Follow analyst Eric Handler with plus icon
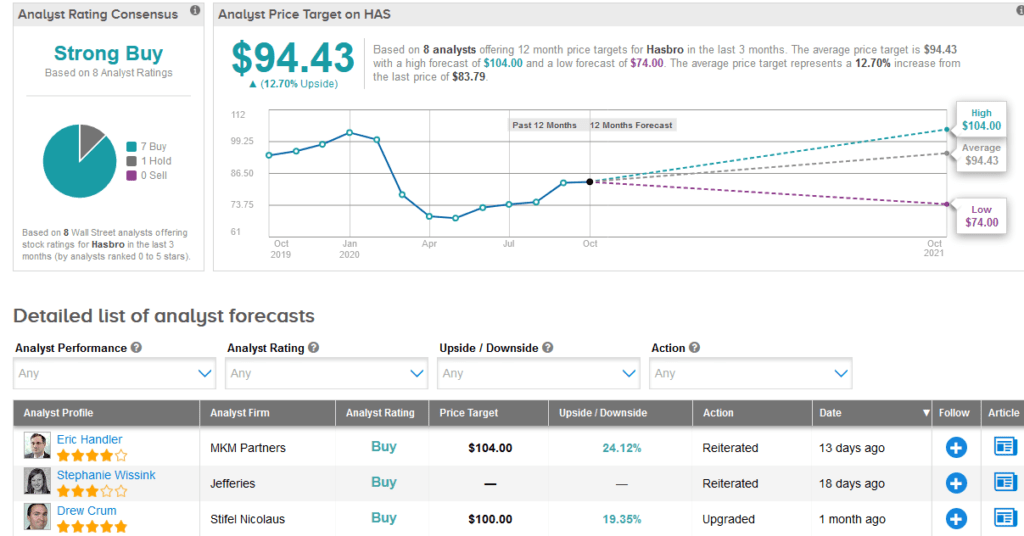This screenshot has height=536, width=1024. (956, 447)
